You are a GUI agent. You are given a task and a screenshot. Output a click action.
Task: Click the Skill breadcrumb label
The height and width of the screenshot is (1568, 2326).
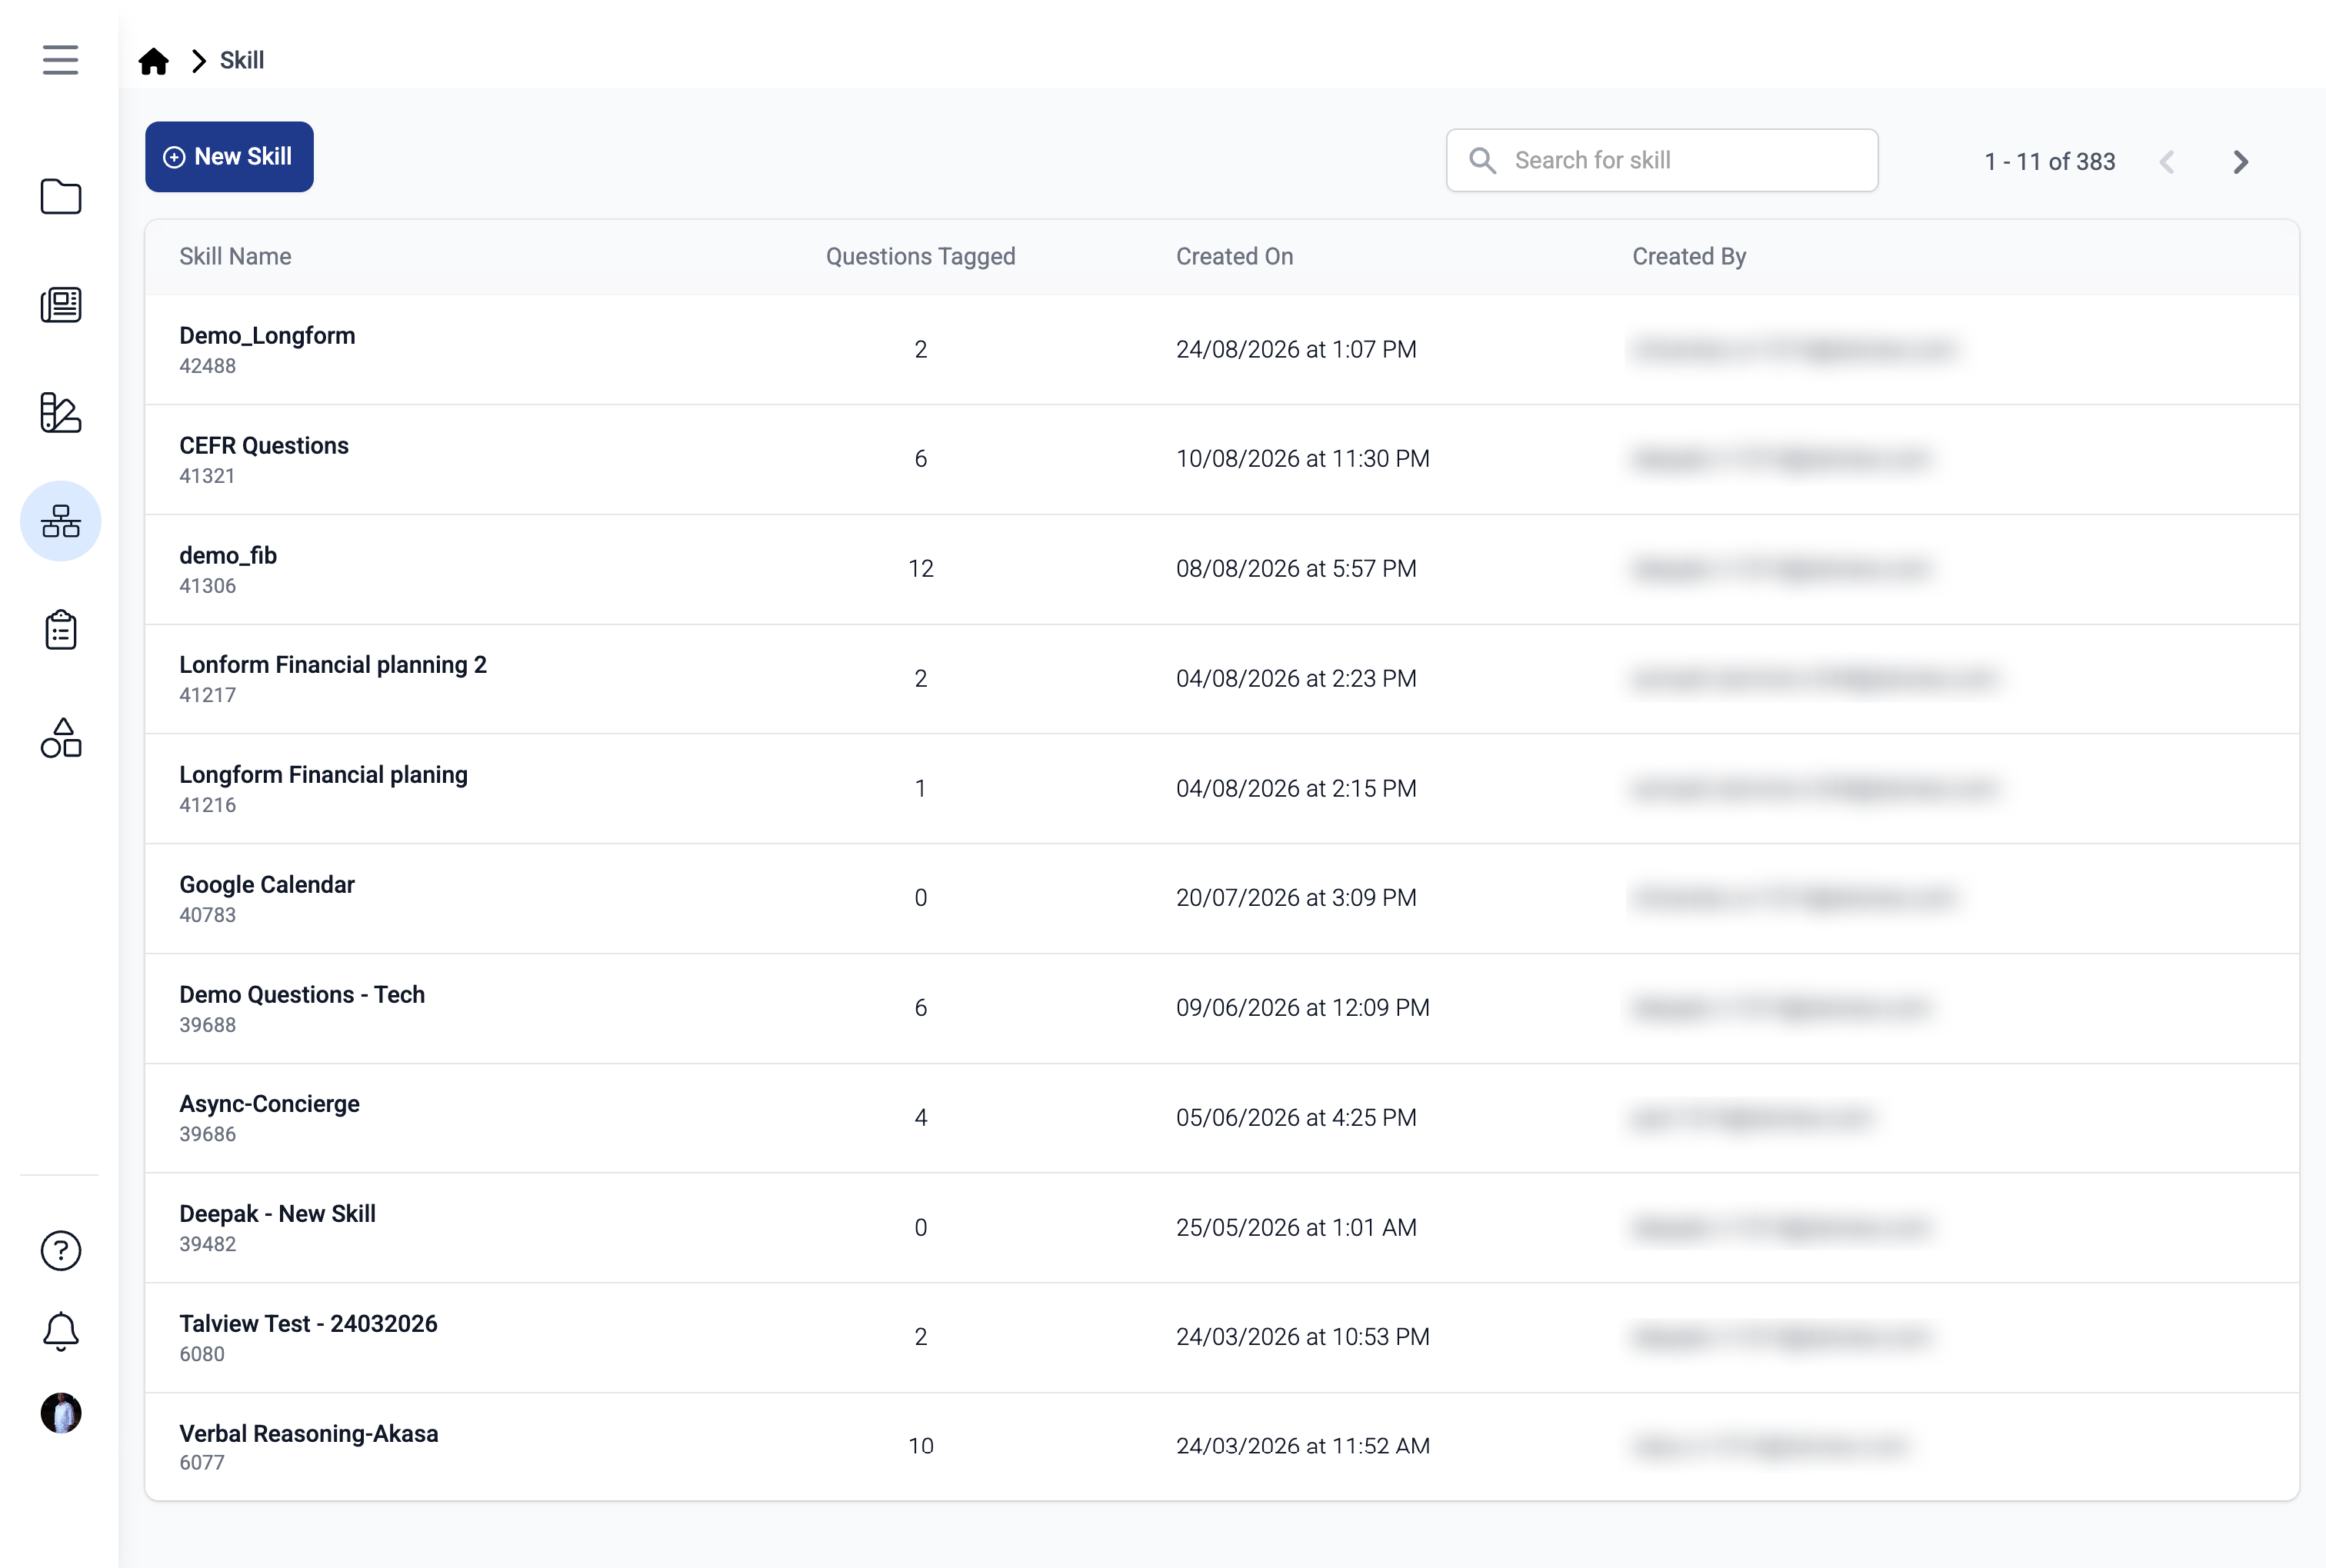tap(242, 61)
